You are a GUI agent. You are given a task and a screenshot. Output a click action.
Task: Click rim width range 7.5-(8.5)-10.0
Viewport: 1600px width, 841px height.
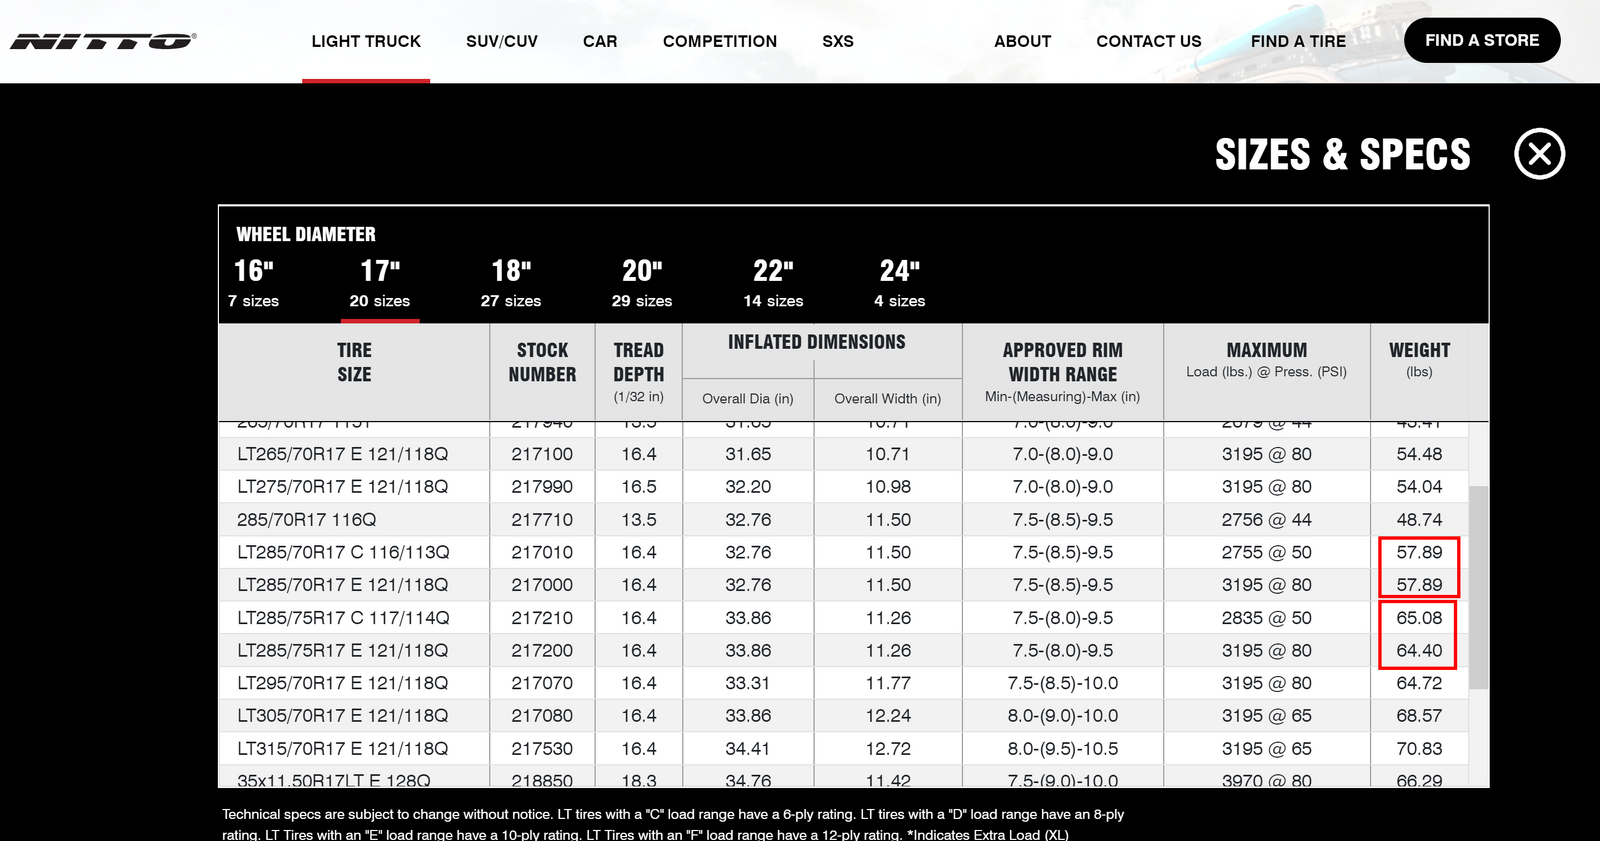(1063, 683)
